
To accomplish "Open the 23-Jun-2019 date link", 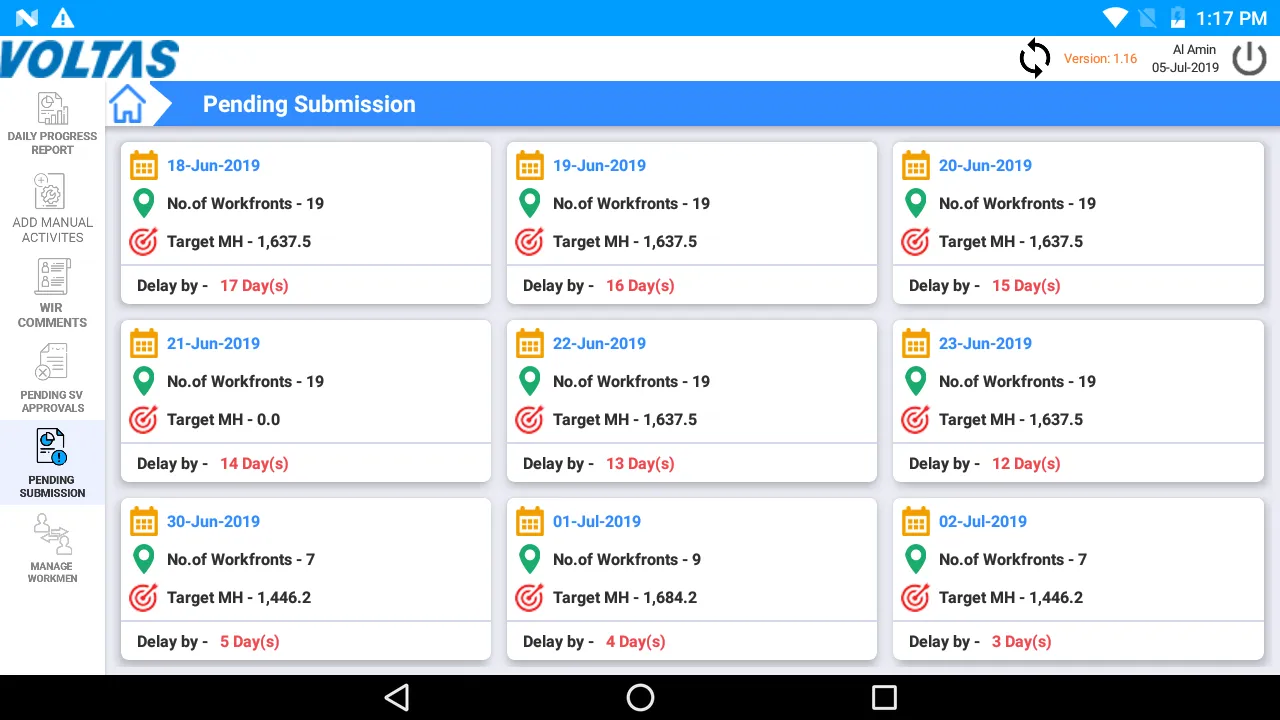I will [985, 344].
